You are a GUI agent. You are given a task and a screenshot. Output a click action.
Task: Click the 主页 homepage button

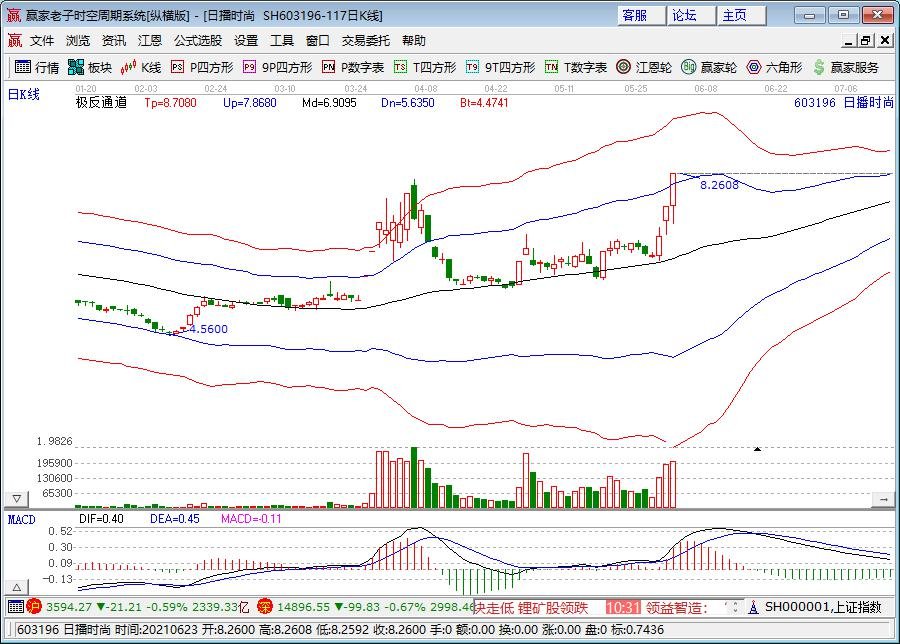tap(741, 15)
